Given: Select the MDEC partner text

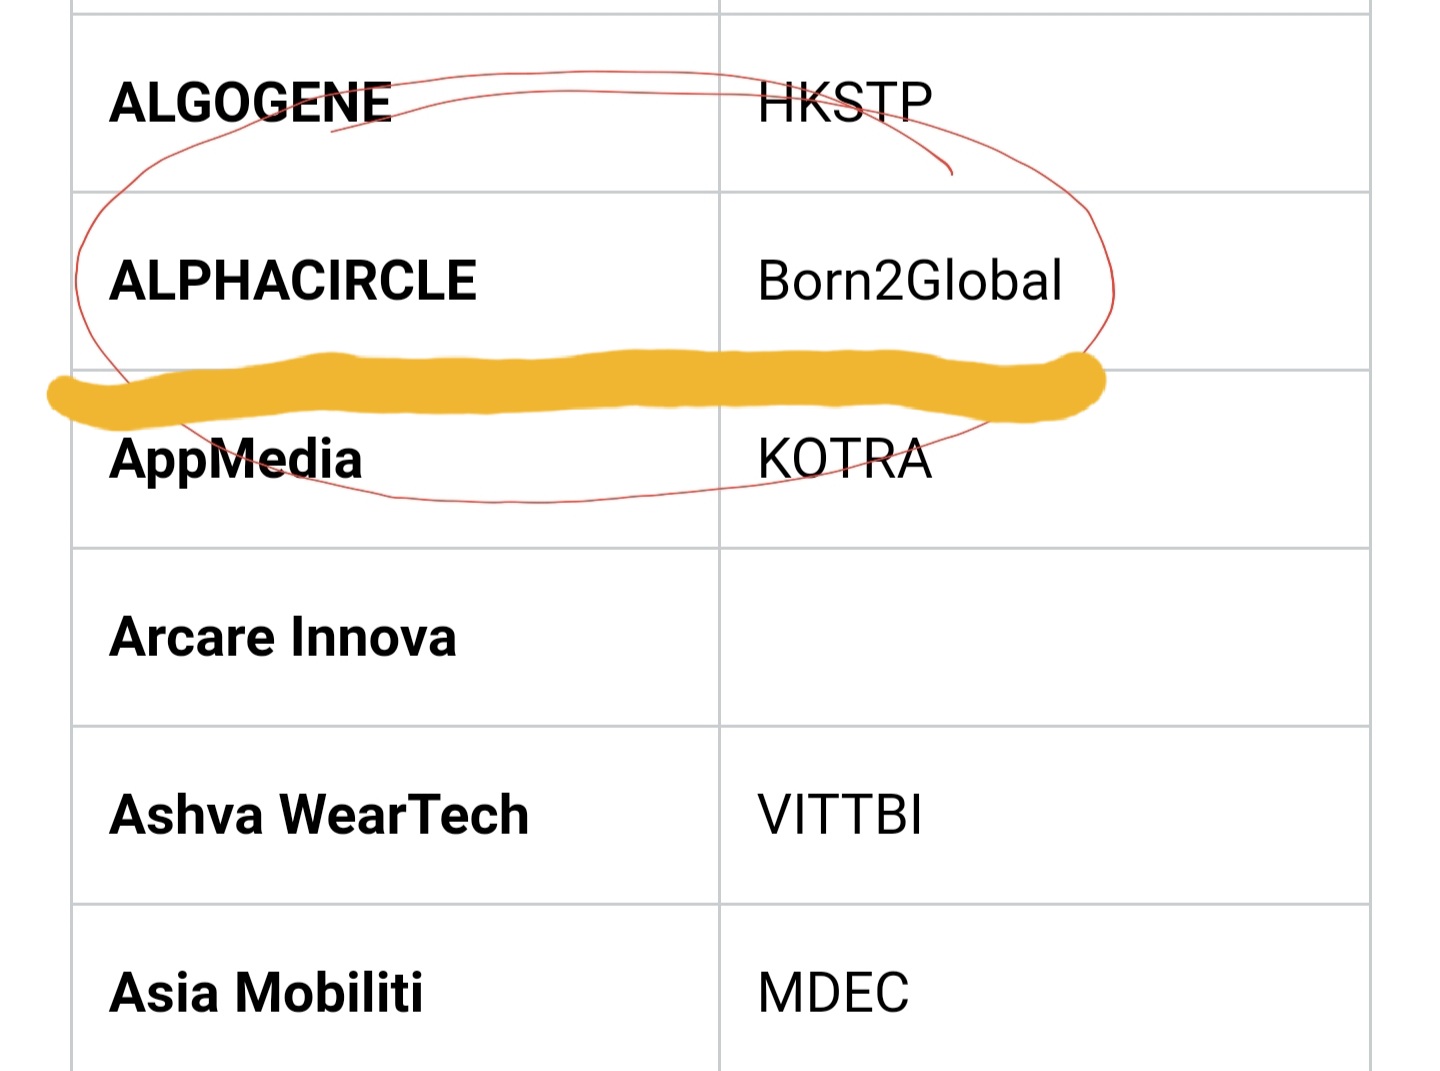Looking at the screenshot, I should pos(833,993).
